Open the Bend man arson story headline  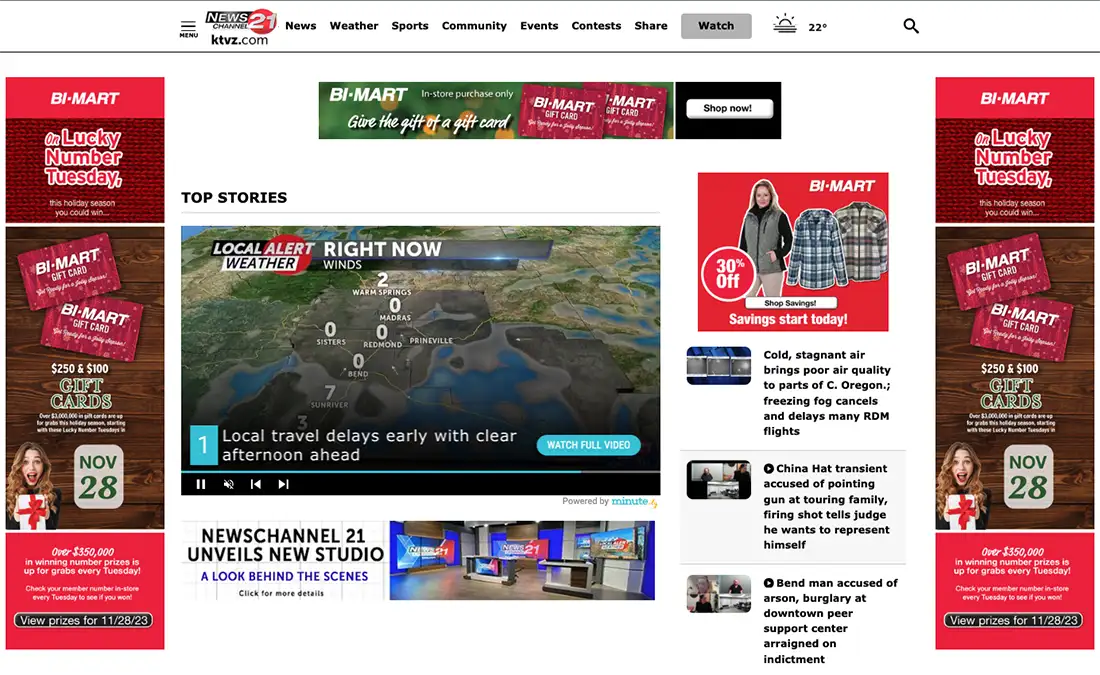point(830,621)
